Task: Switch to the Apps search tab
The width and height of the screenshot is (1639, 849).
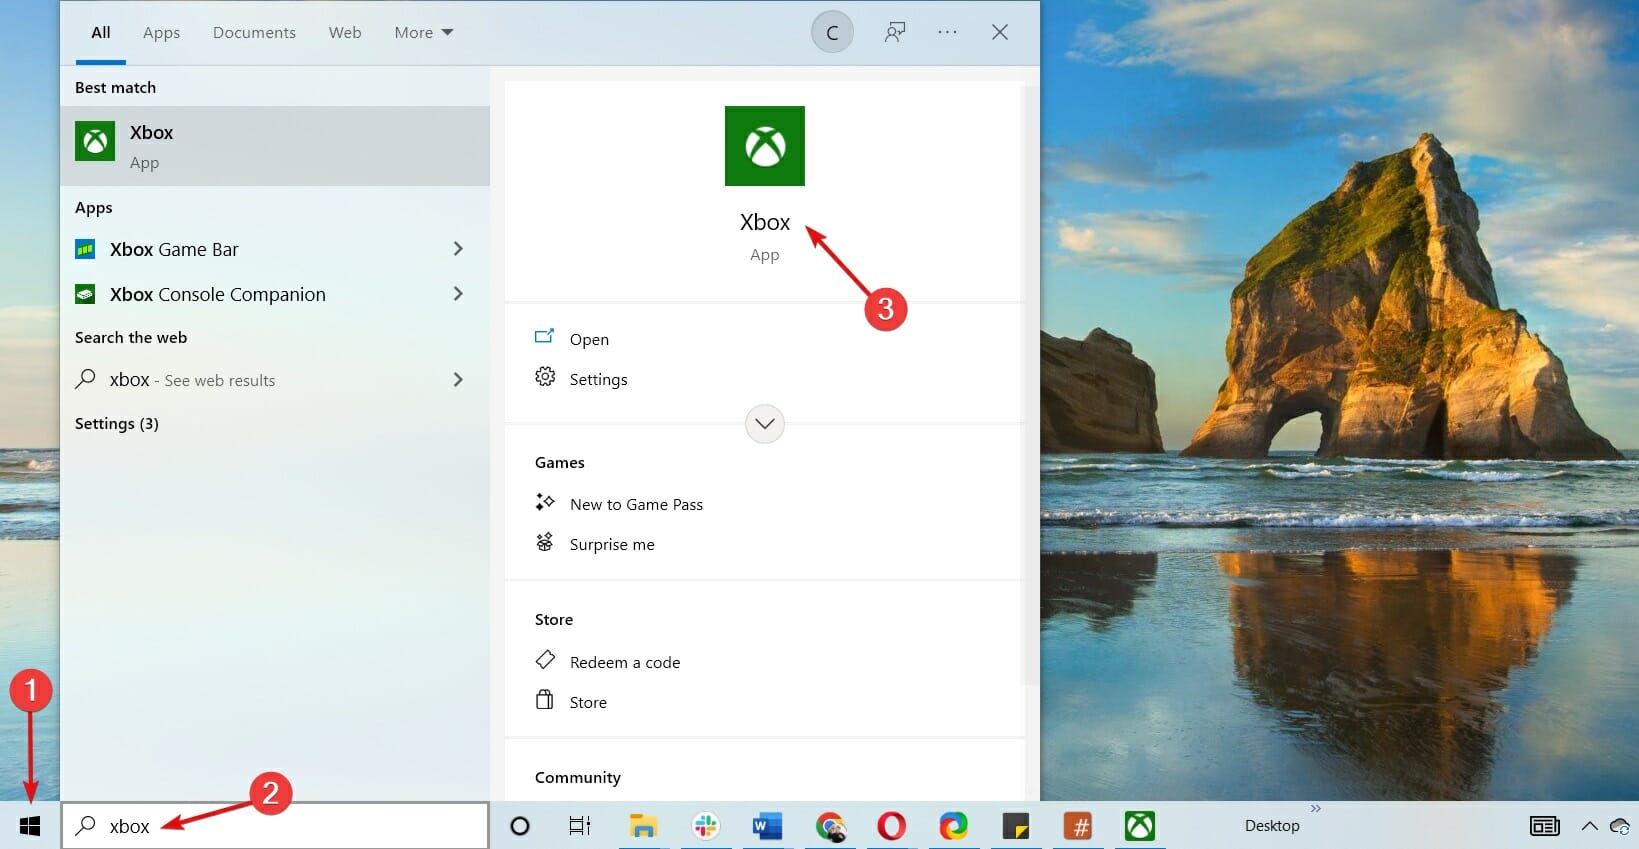Action: coord(161,33)
